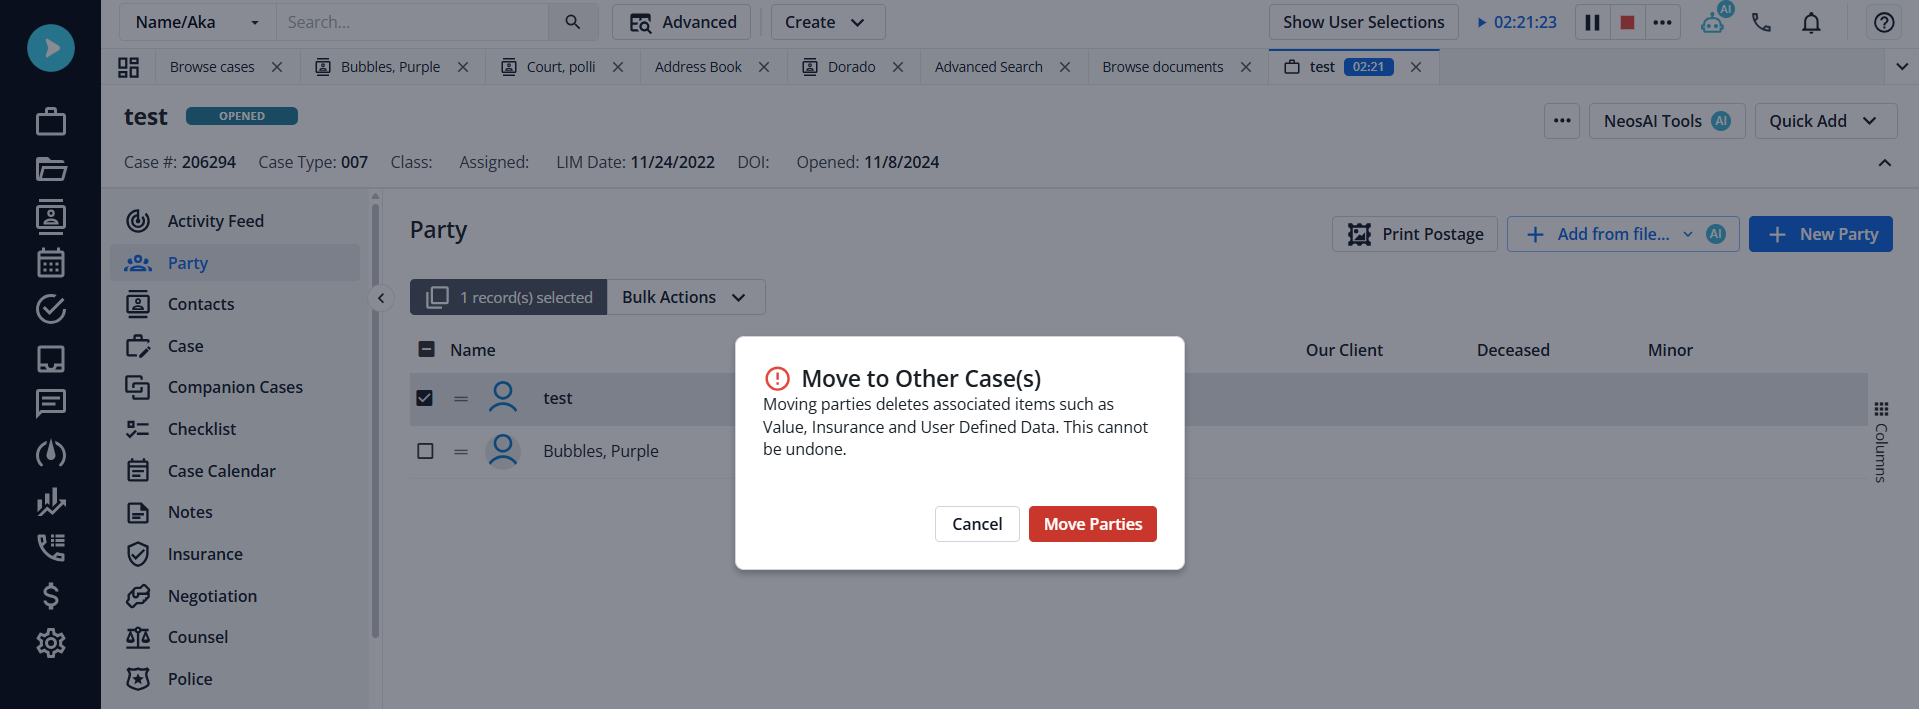Viewport: 1919px width, 709px height.
Task: Click the case menu vertical scrollbar
Action: point(375,420)
